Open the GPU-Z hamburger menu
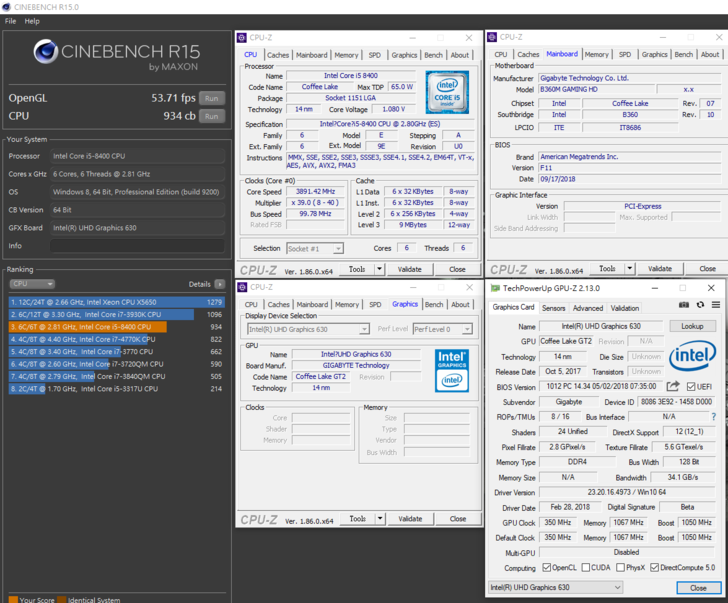Image resolution: width=728 pixels, height=603 pixels. coord(715,304)
